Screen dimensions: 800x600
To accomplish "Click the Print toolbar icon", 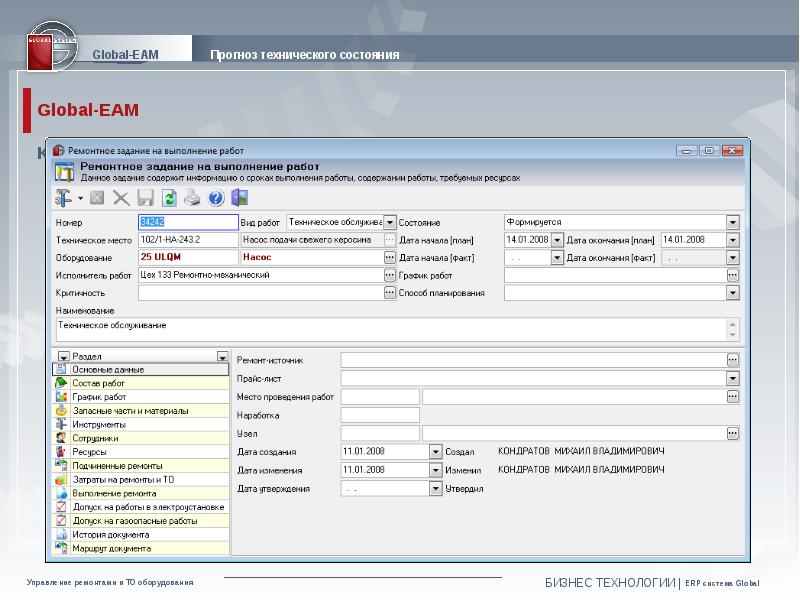I will pyautogui.click(x=192, y=198).
